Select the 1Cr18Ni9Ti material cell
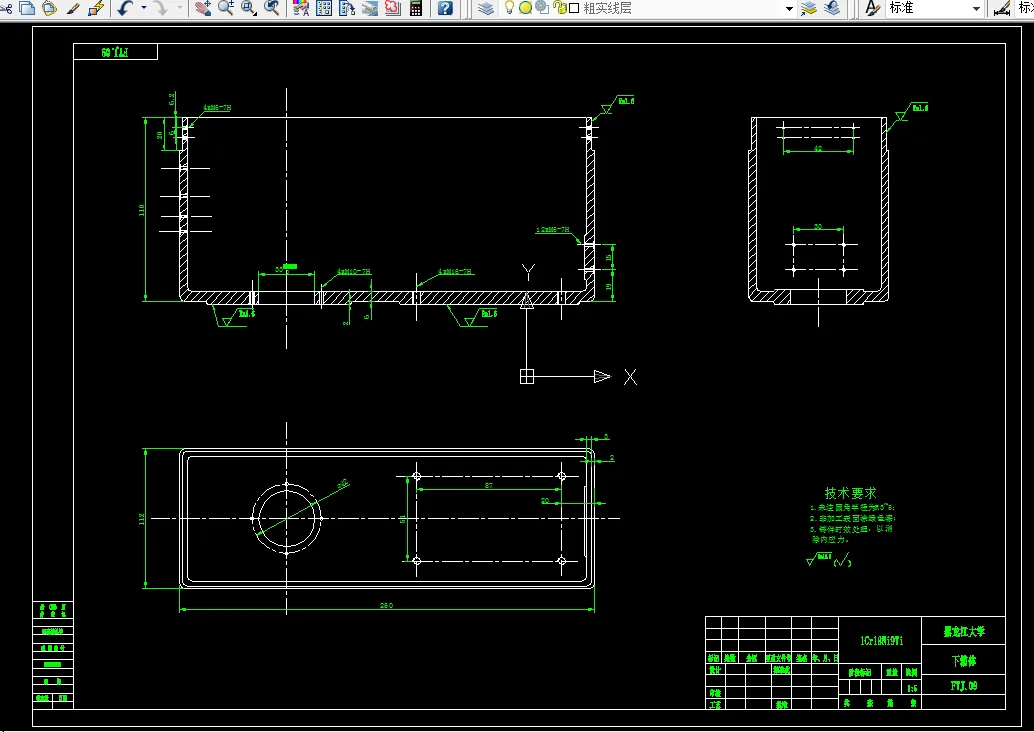This screenshot has width=1034, height=732. pyautogui.click(x=882, y=641)
